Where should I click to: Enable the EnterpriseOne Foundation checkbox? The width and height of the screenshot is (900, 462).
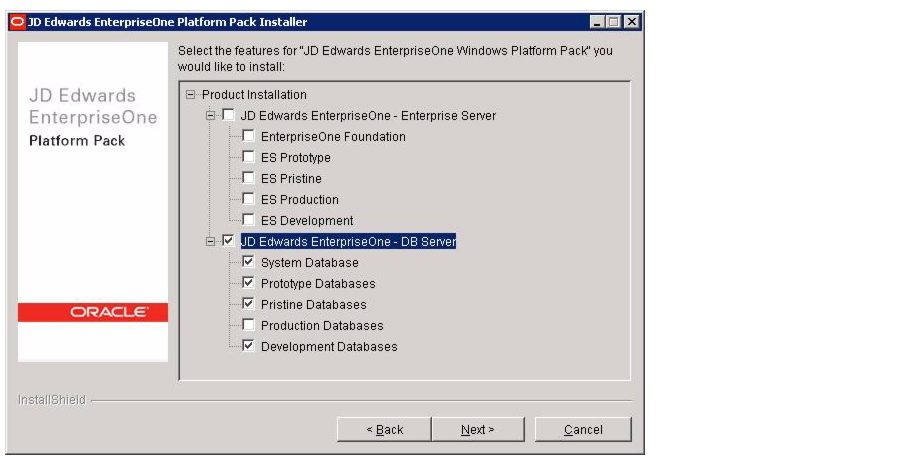(248, 136)
